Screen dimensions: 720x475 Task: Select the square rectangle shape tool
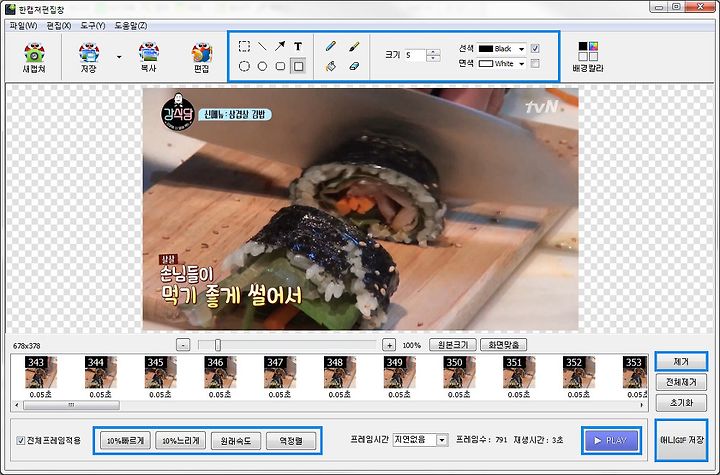298,66
